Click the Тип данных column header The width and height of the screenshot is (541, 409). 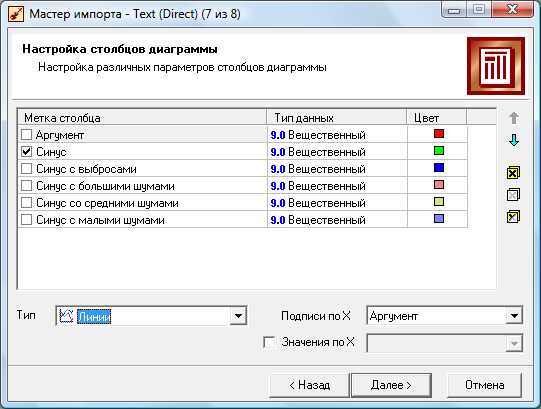[336, 118]
